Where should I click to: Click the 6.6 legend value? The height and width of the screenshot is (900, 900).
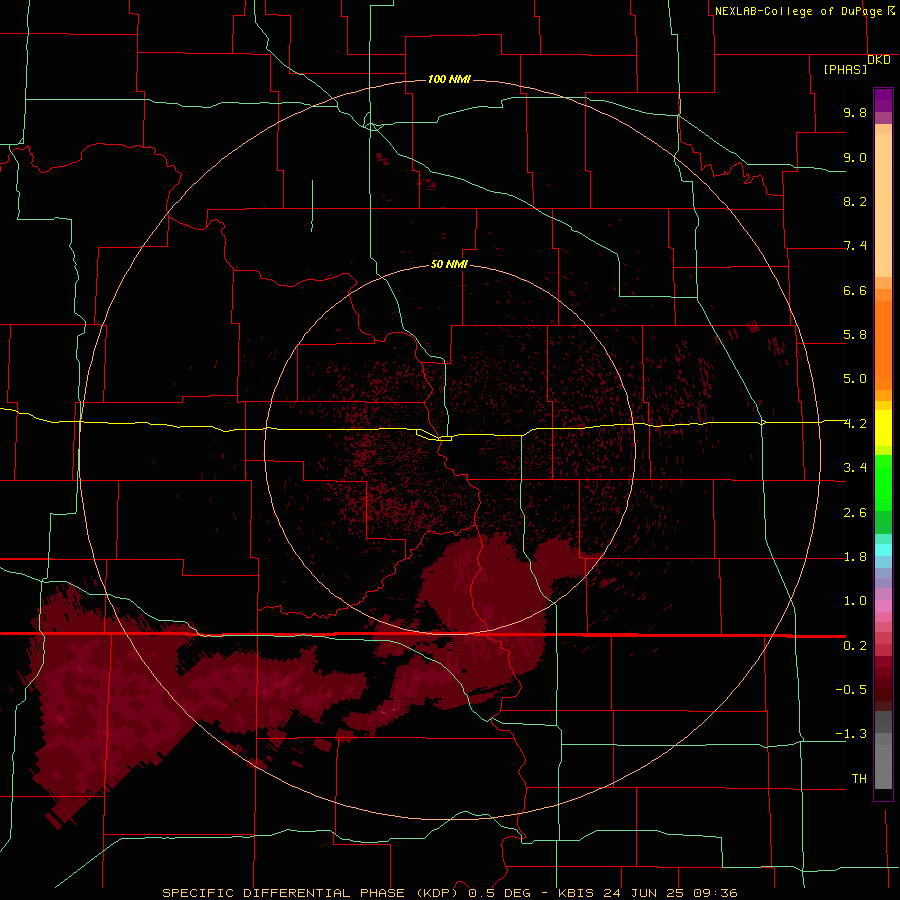click(x=855, y=290)
